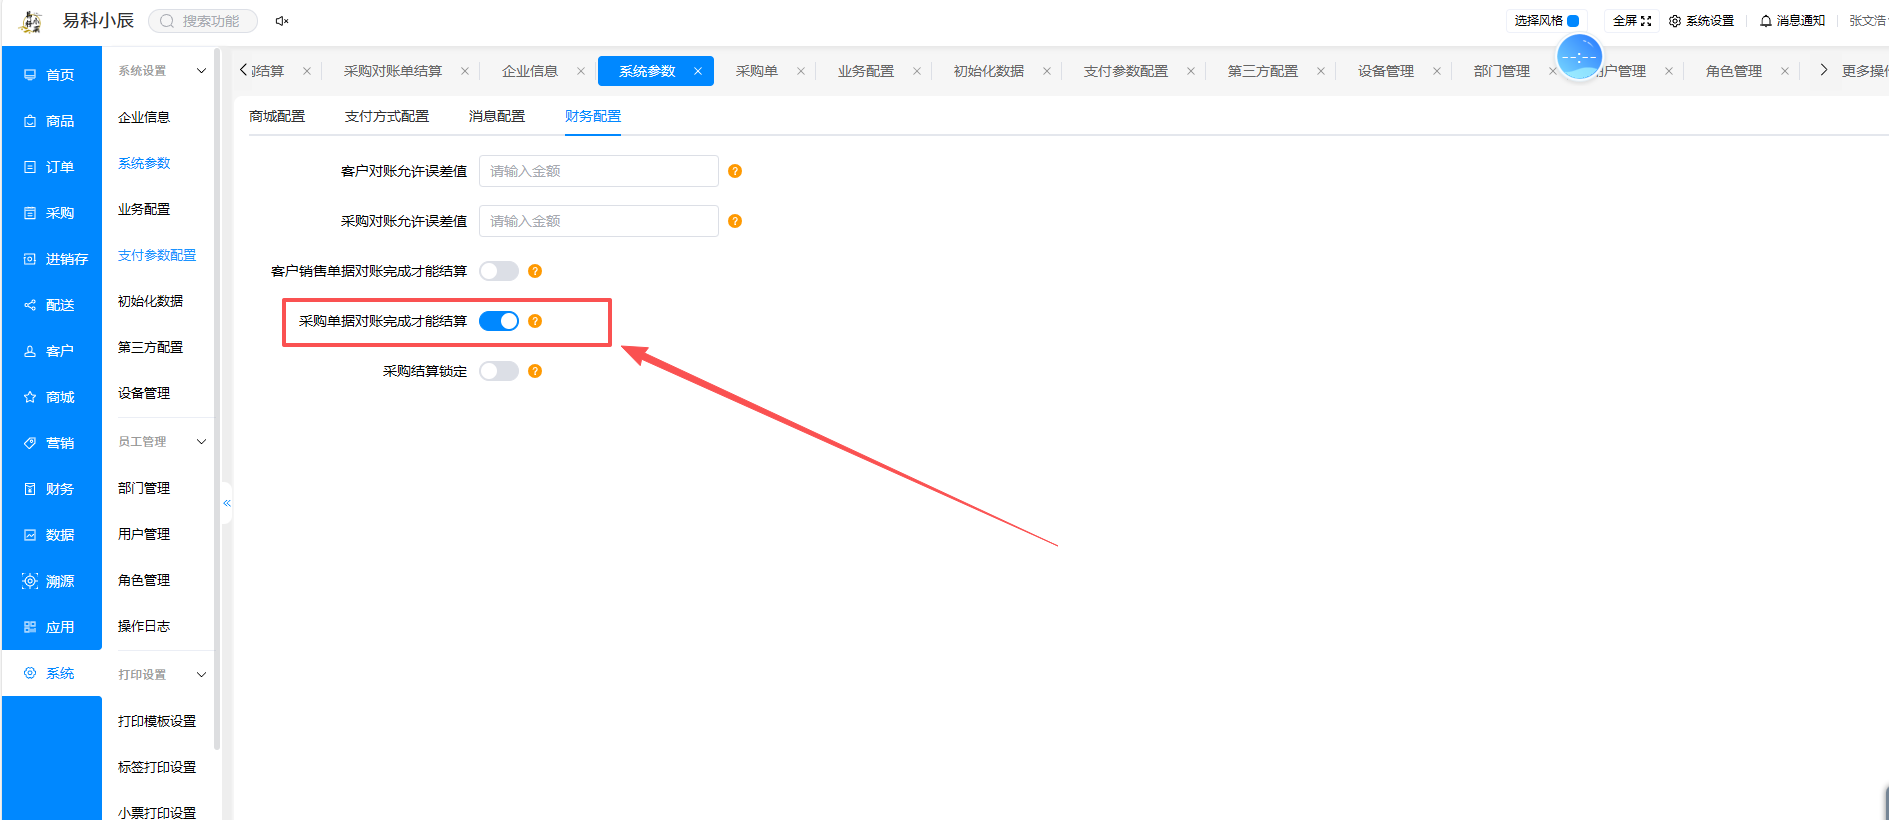Open the 营销 marketing module icon
The height and width of the screenshot is (820, 1889).
30,443
